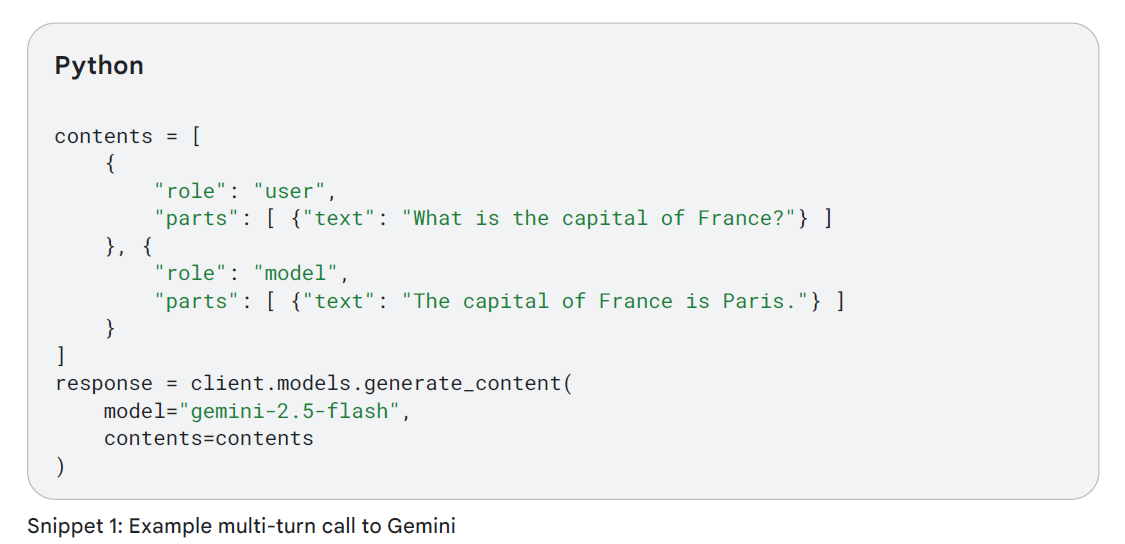
Task: Click the Python heading of the code block
Action: [x=99, y=66]
